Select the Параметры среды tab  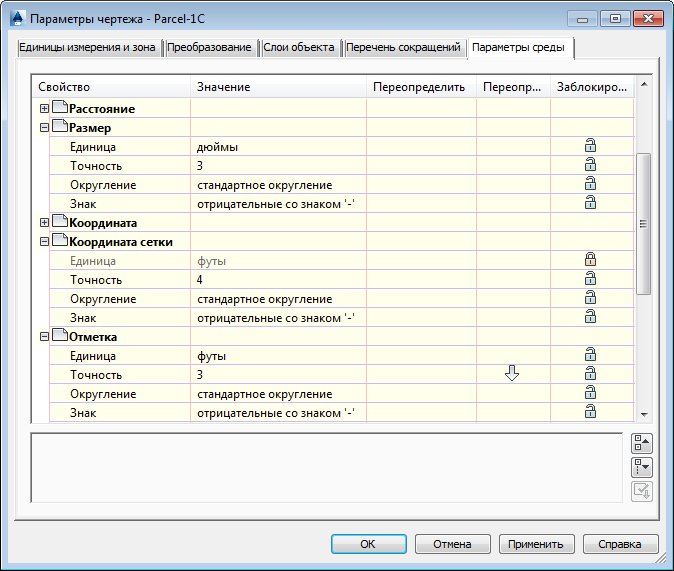click(x=520, y=48)
